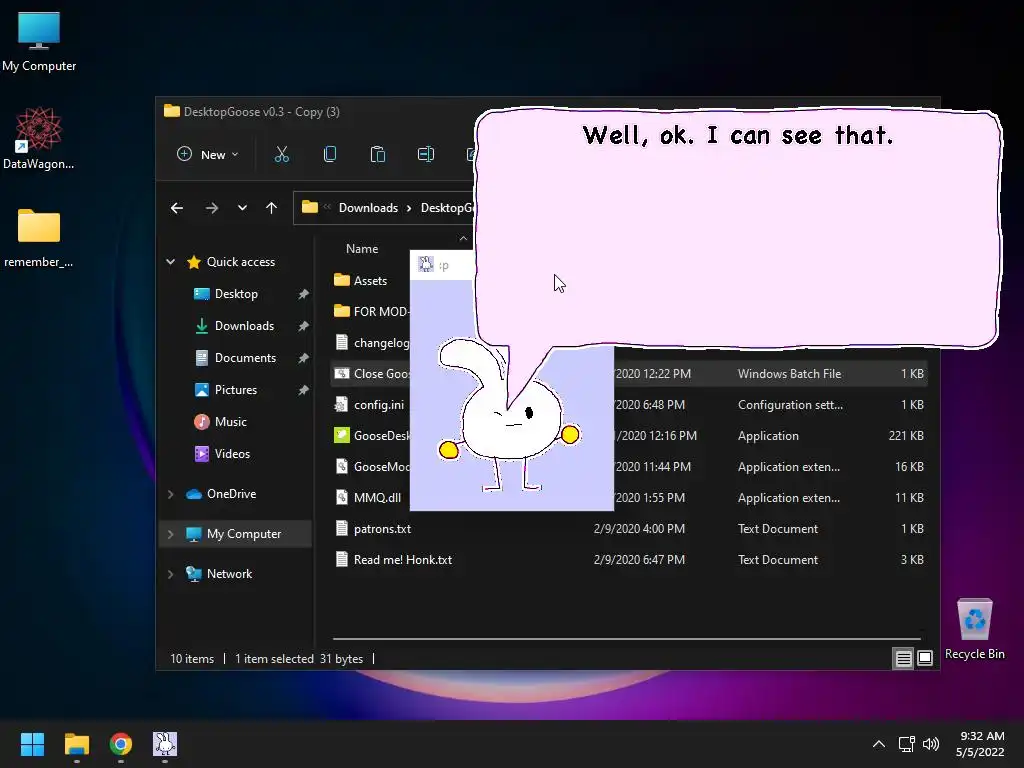Open the clock and date flyout
Image resolution: width=1024 pixels, height=768 pixels.
click(x=981, y=744)
